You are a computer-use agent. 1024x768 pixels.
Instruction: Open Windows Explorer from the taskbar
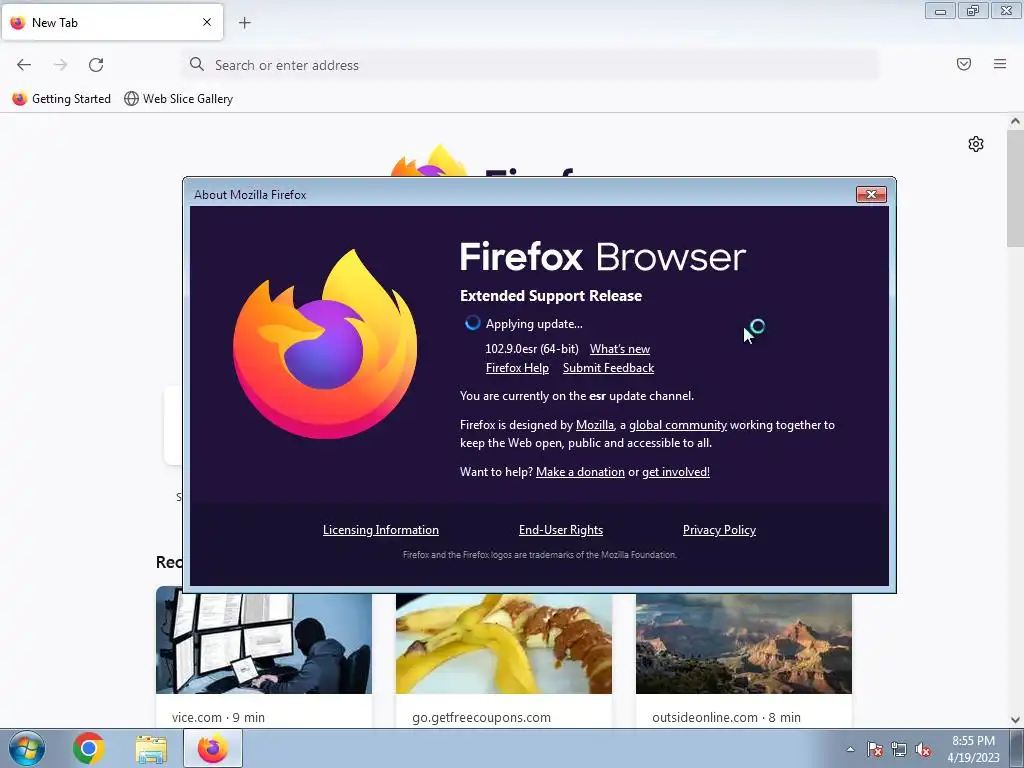[x=152, y=749]
